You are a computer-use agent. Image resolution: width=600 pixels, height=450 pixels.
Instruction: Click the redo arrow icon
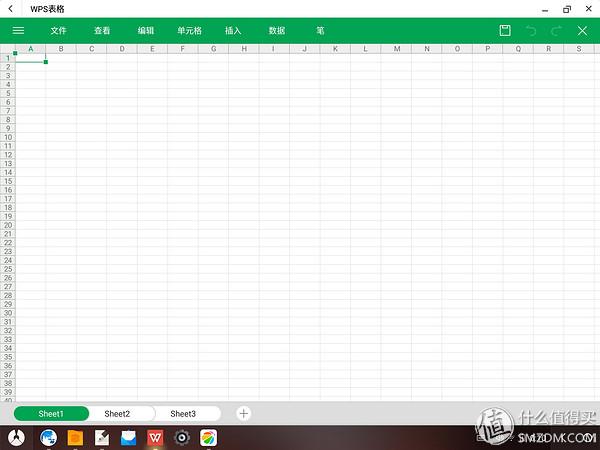(556, 31)
